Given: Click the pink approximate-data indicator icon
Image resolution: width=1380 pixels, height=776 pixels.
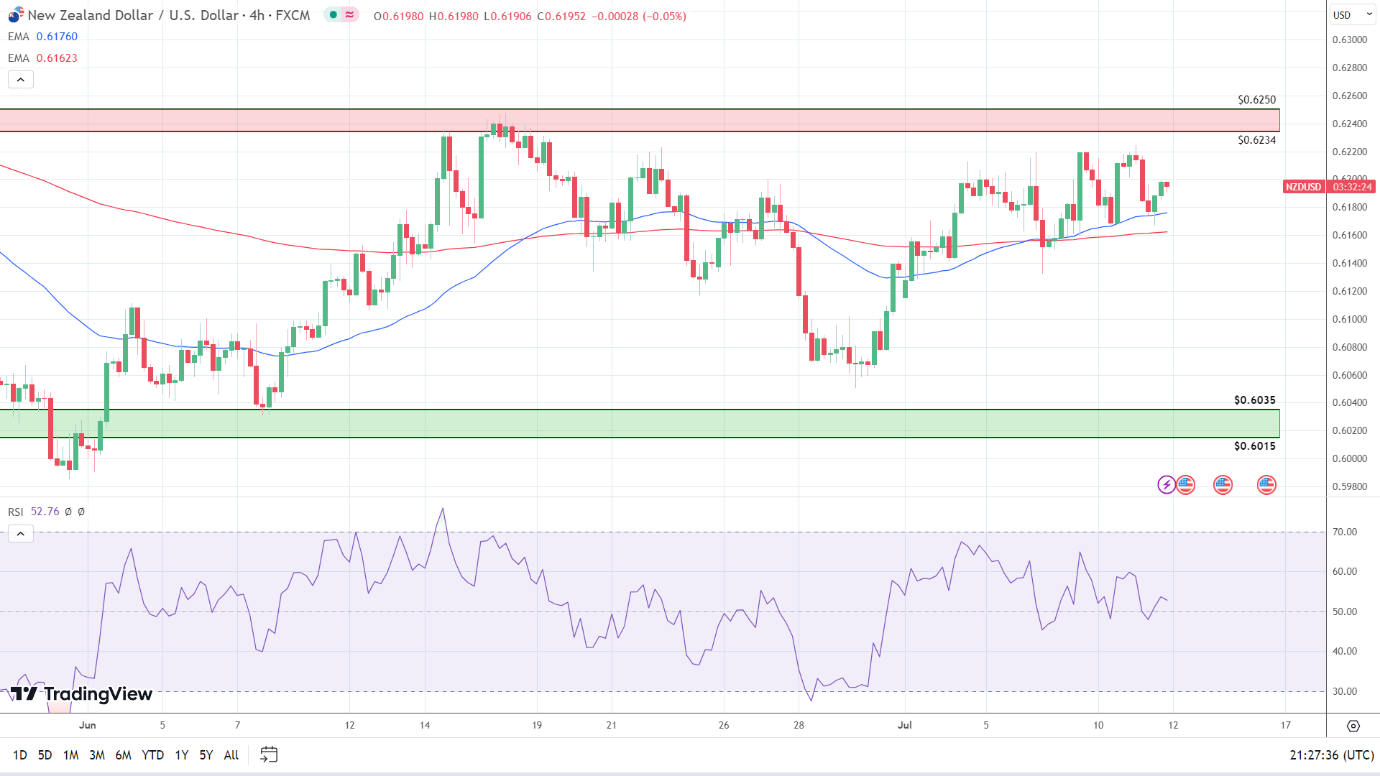Looking at the screenshot, I should [350, 15].
